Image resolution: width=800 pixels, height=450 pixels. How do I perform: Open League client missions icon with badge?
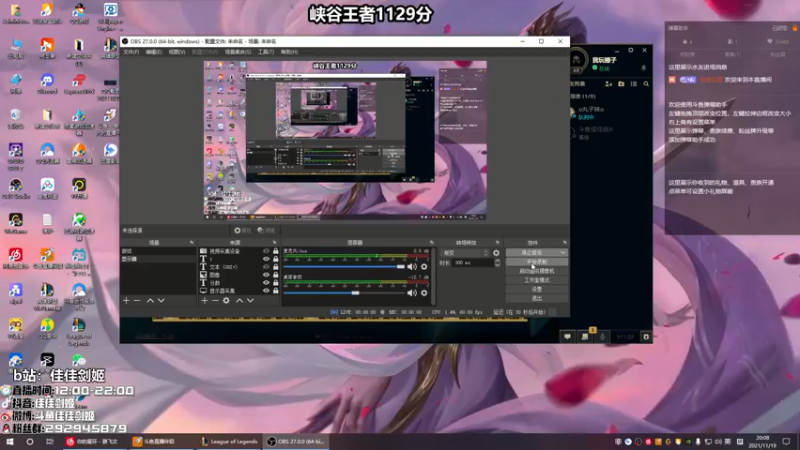[585, 336]
